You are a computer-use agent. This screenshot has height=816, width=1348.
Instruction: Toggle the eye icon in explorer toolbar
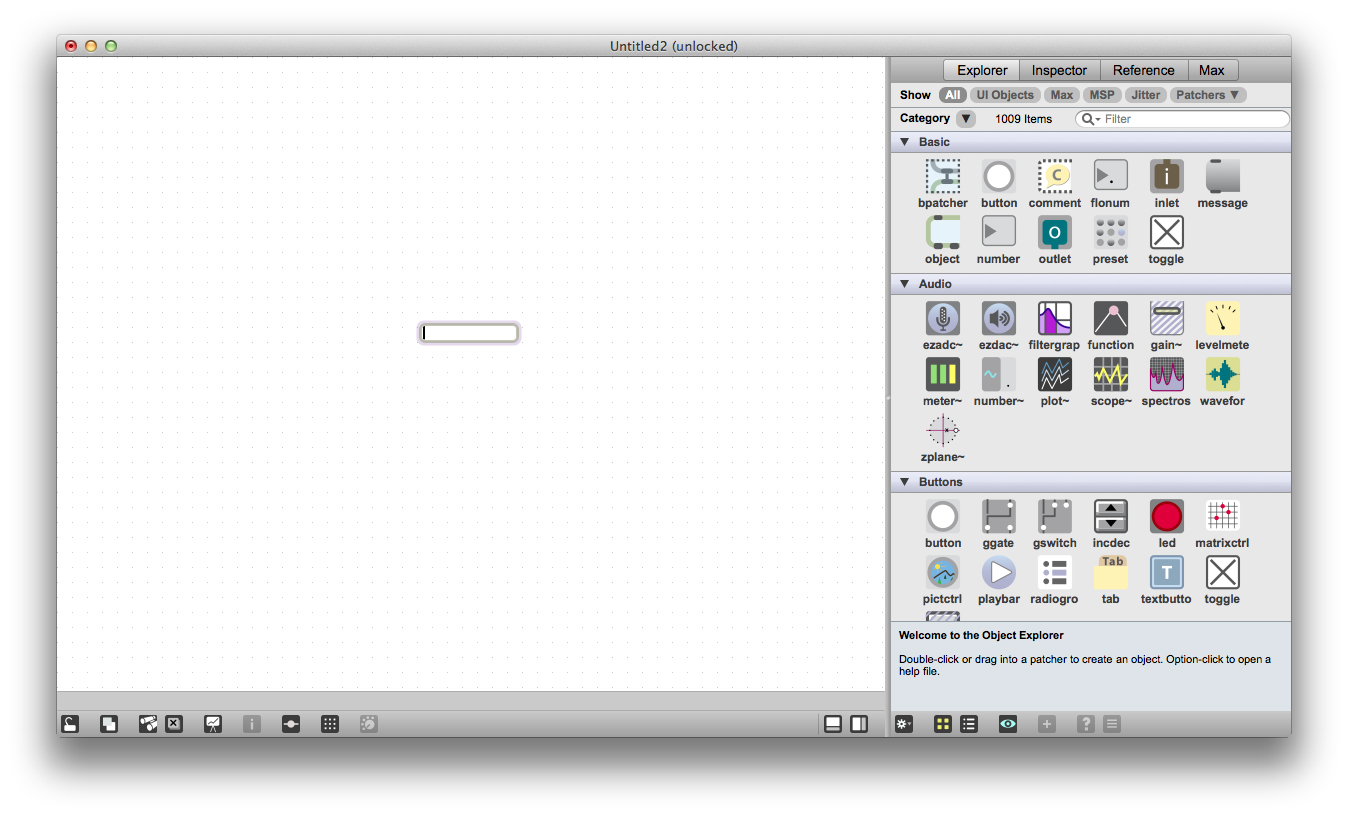coord(1008,724)
